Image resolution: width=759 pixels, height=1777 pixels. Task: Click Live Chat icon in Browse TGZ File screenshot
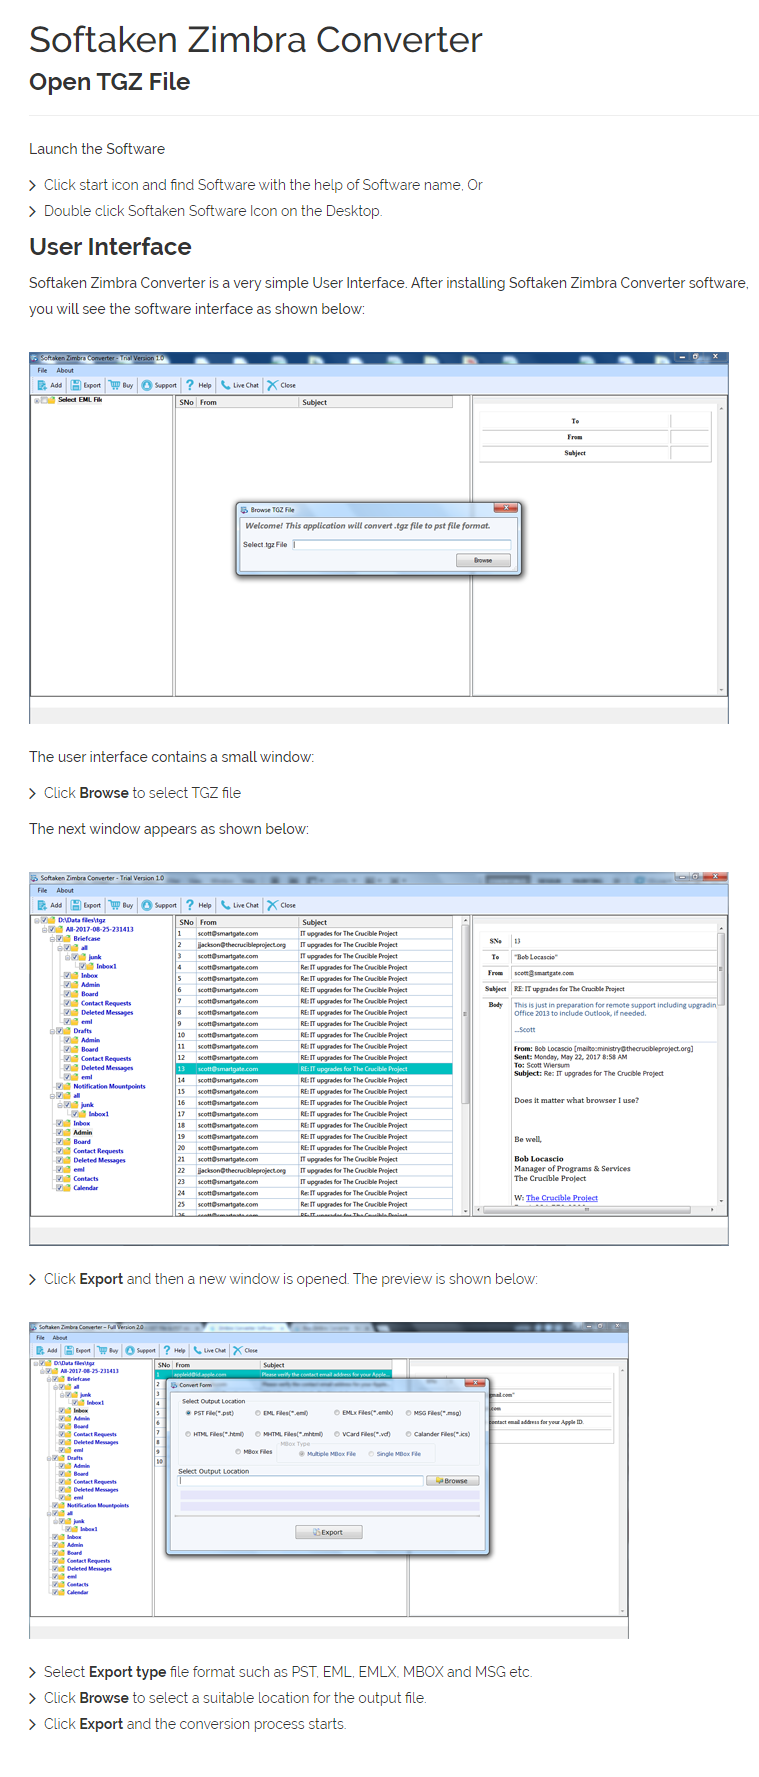[x=226, y=385]
